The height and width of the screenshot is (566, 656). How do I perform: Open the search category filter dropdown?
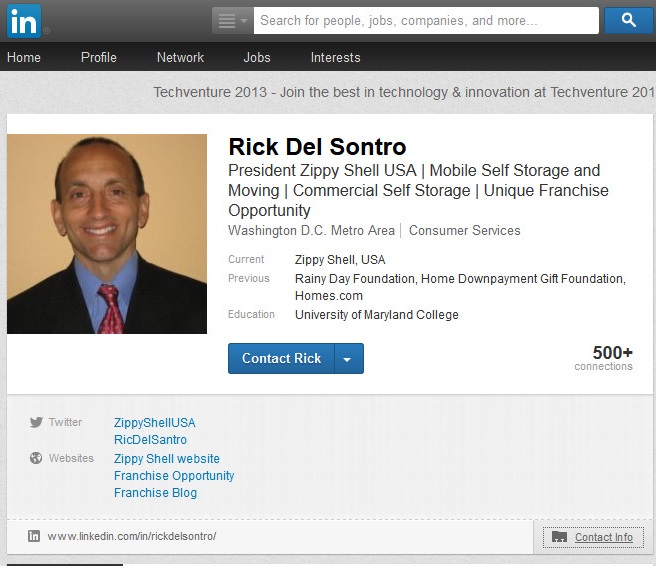point(232,20)
